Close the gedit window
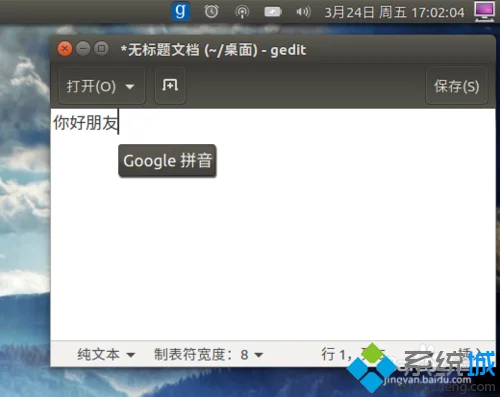Image resolution: width=500 pixels, height=397 pixels. [x=65, y=49]
